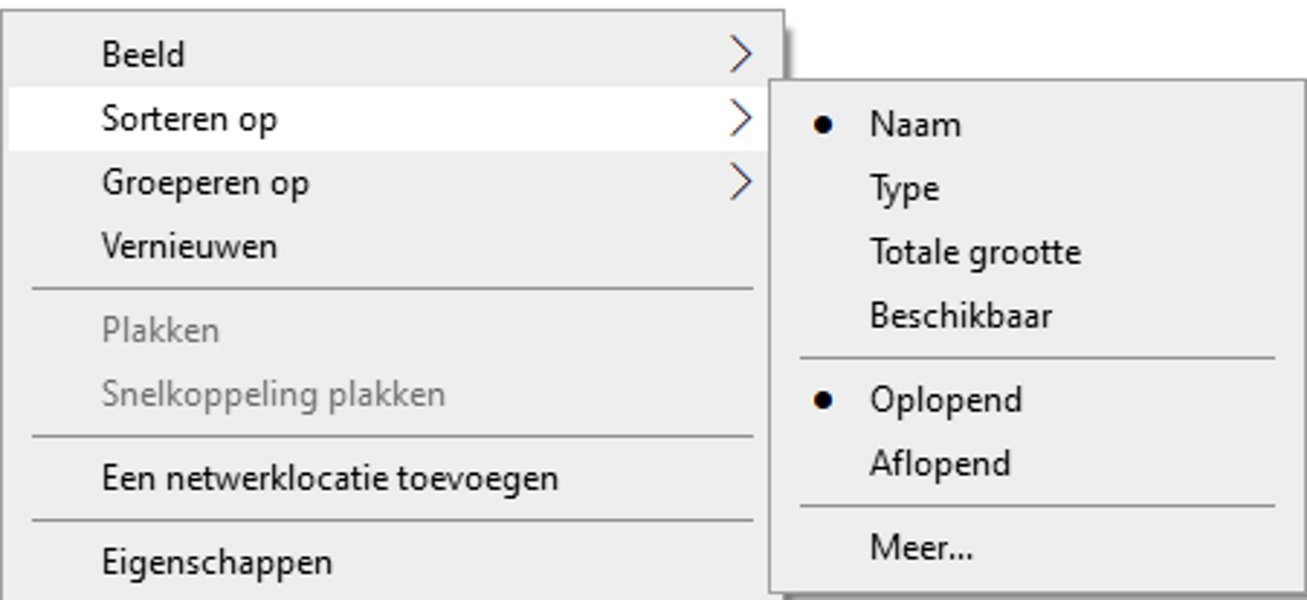1307x600 pixels.
Task: Switch sort order to Aflopend
Action: tap(940, 464)
